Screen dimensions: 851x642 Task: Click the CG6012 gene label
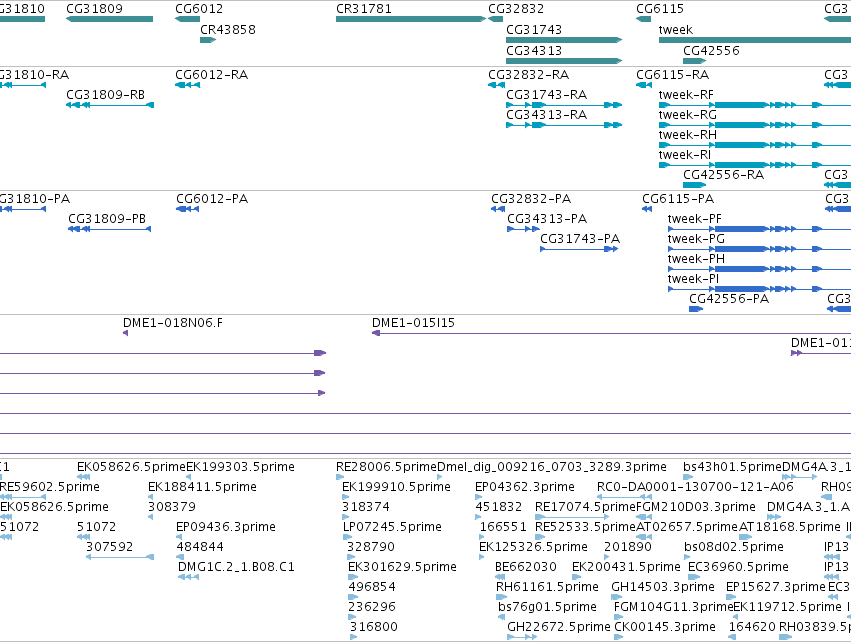tap(199, 9)
